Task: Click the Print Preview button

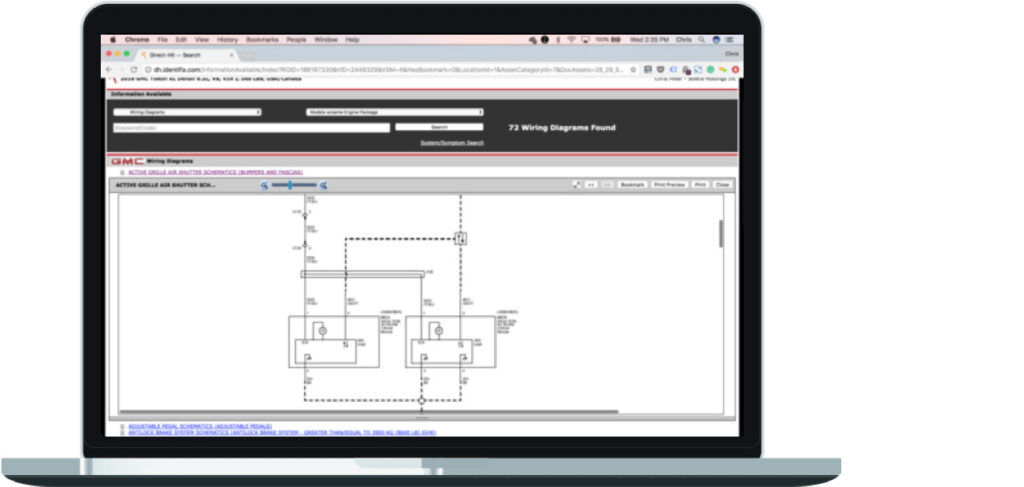Action: pos(669,185)
